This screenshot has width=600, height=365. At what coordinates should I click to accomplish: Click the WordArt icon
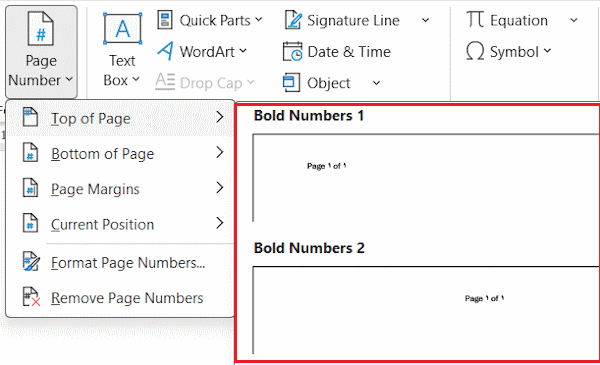166,51
